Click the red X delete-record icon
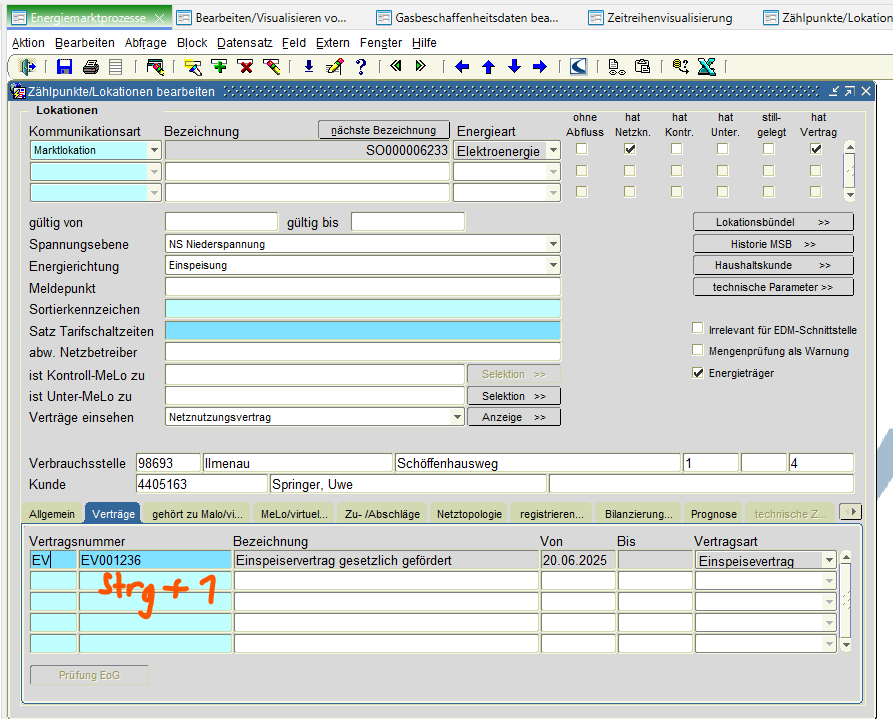The width and height of the screenshot is (893, 719). click(x=245, y=67)
